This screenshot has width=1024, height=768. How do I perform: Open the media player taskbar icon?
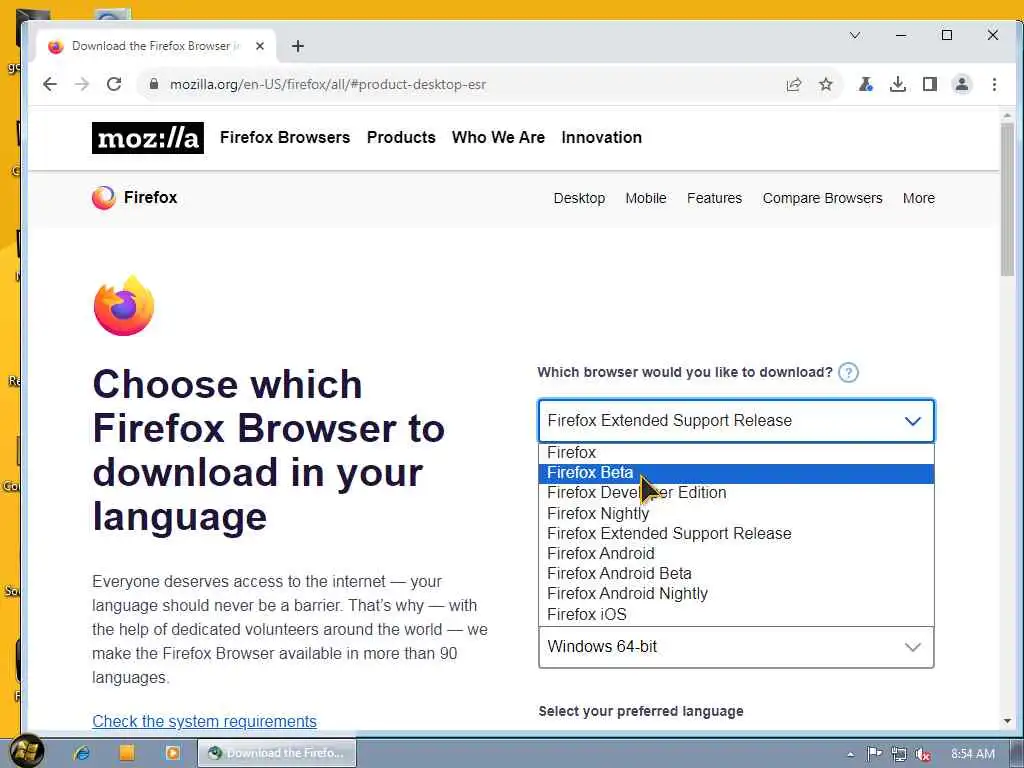(172, 753)
